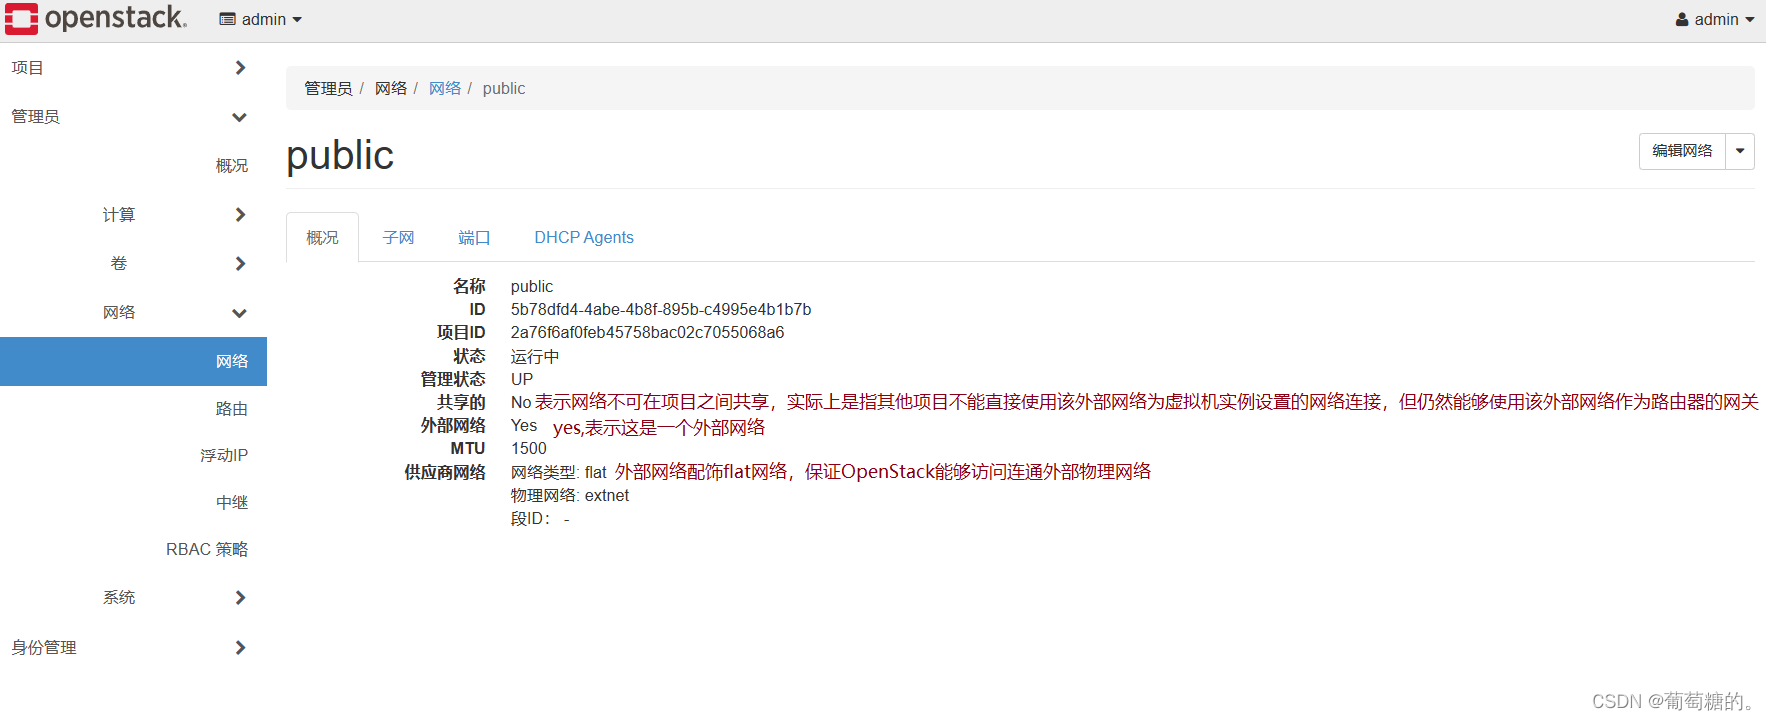The image size is (1766, 720).
Task: Open 概况 under the 管理员 sidebar
Action: 232,166
